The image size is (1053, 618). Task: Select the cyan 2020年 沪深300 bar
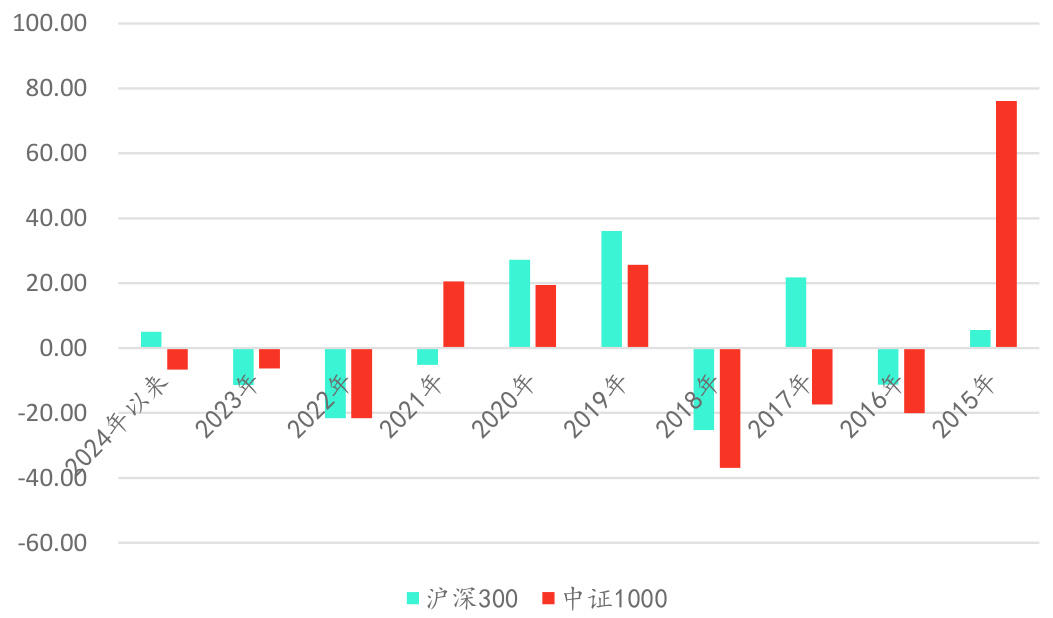point(519,303)
